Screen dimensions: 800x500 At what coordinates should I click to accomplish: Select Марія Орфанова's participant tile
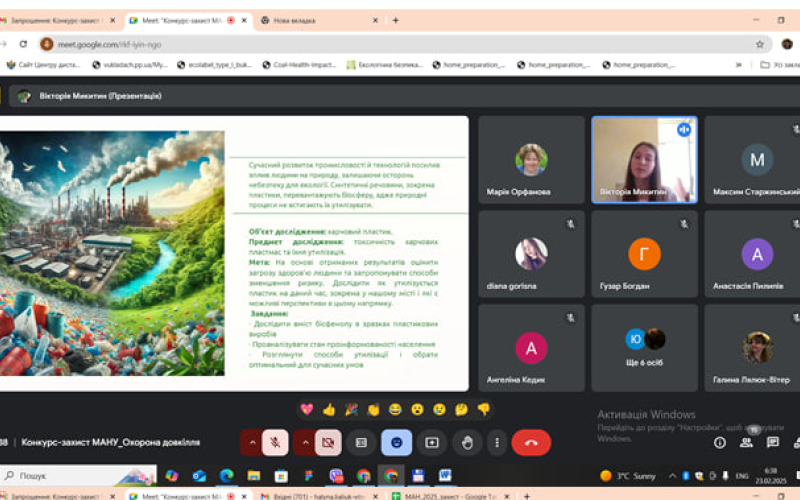531,160
